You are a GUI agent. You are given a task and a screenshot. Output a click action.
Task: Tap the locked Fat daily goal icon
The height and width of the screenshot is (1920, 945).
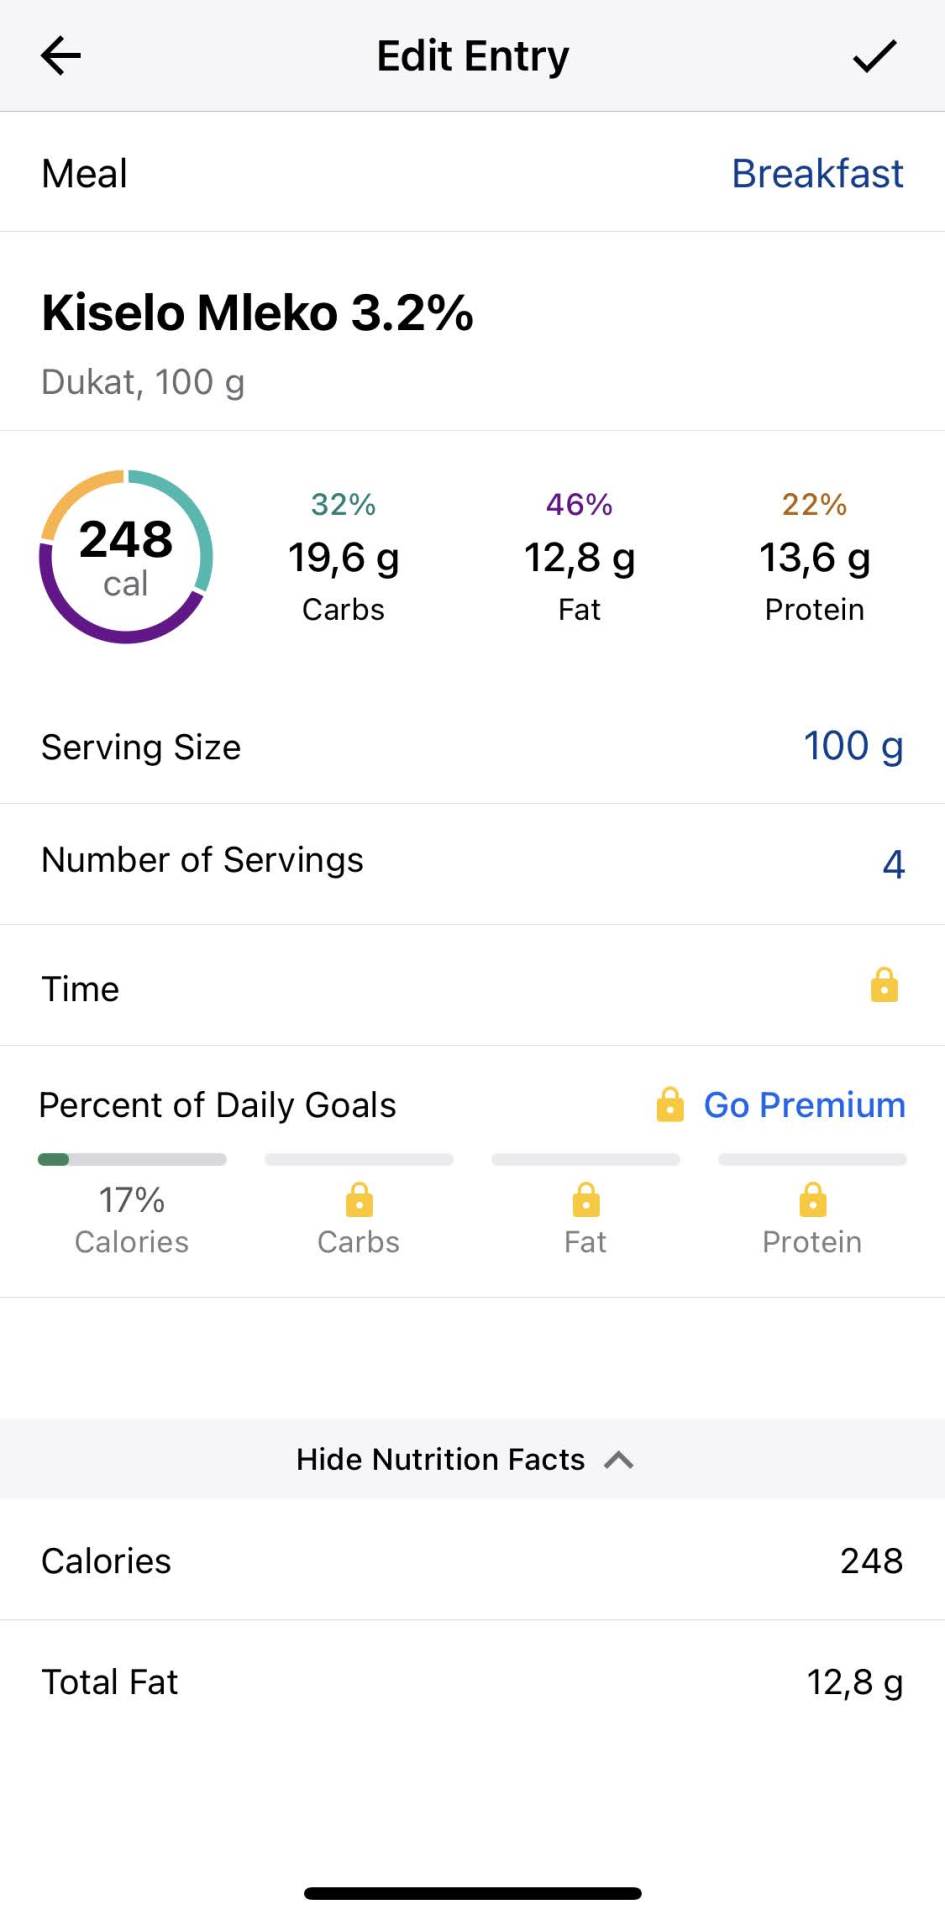click(x=586, y=1199)
